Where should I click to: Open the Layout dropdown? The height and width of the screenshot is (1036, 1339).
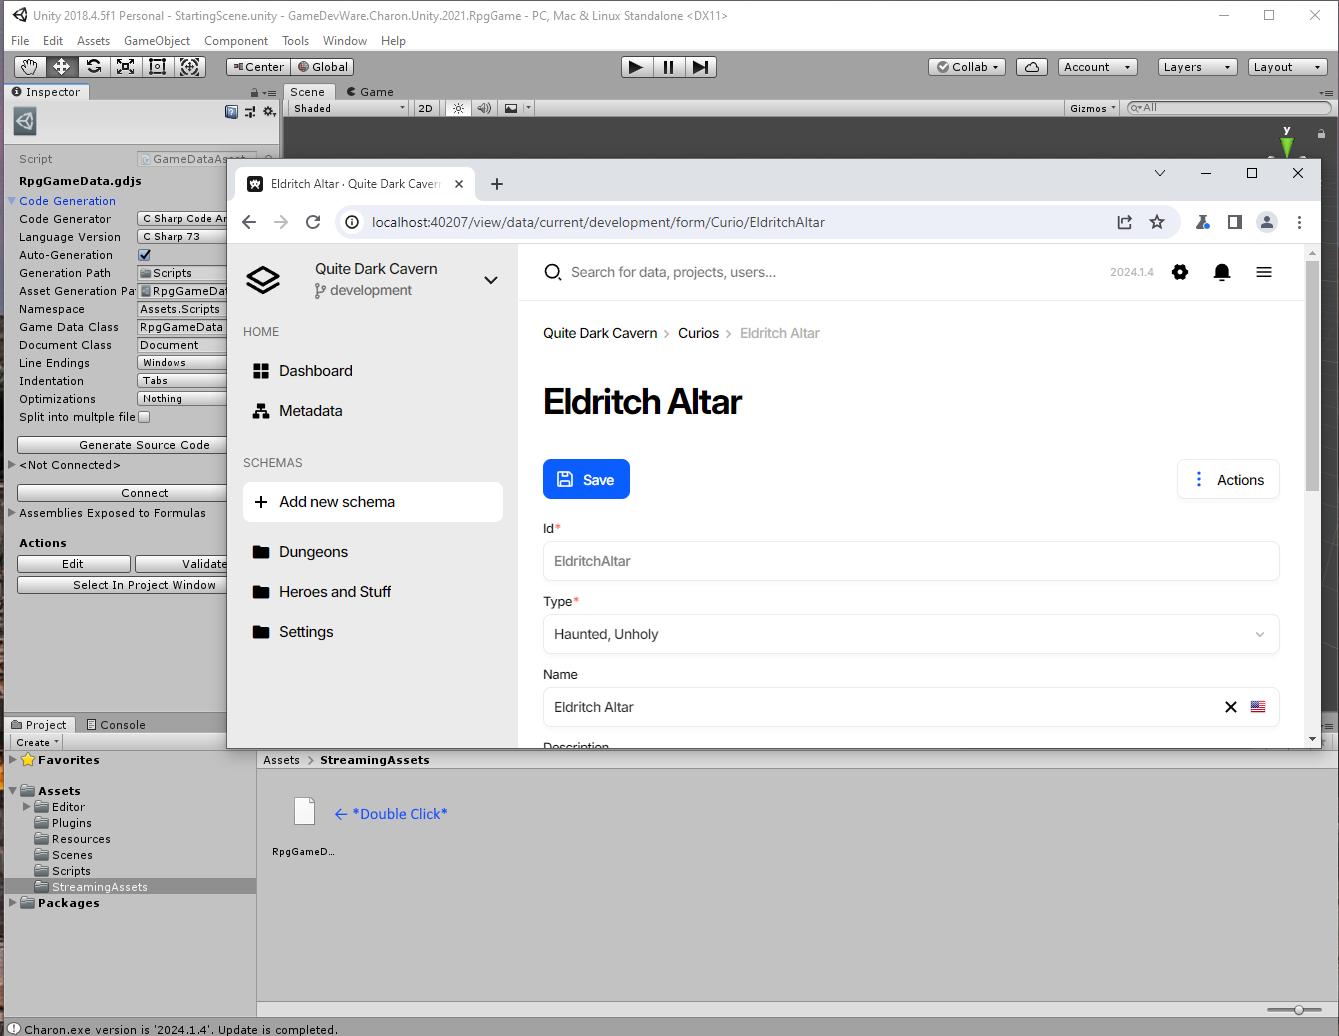pos(1288,67)
